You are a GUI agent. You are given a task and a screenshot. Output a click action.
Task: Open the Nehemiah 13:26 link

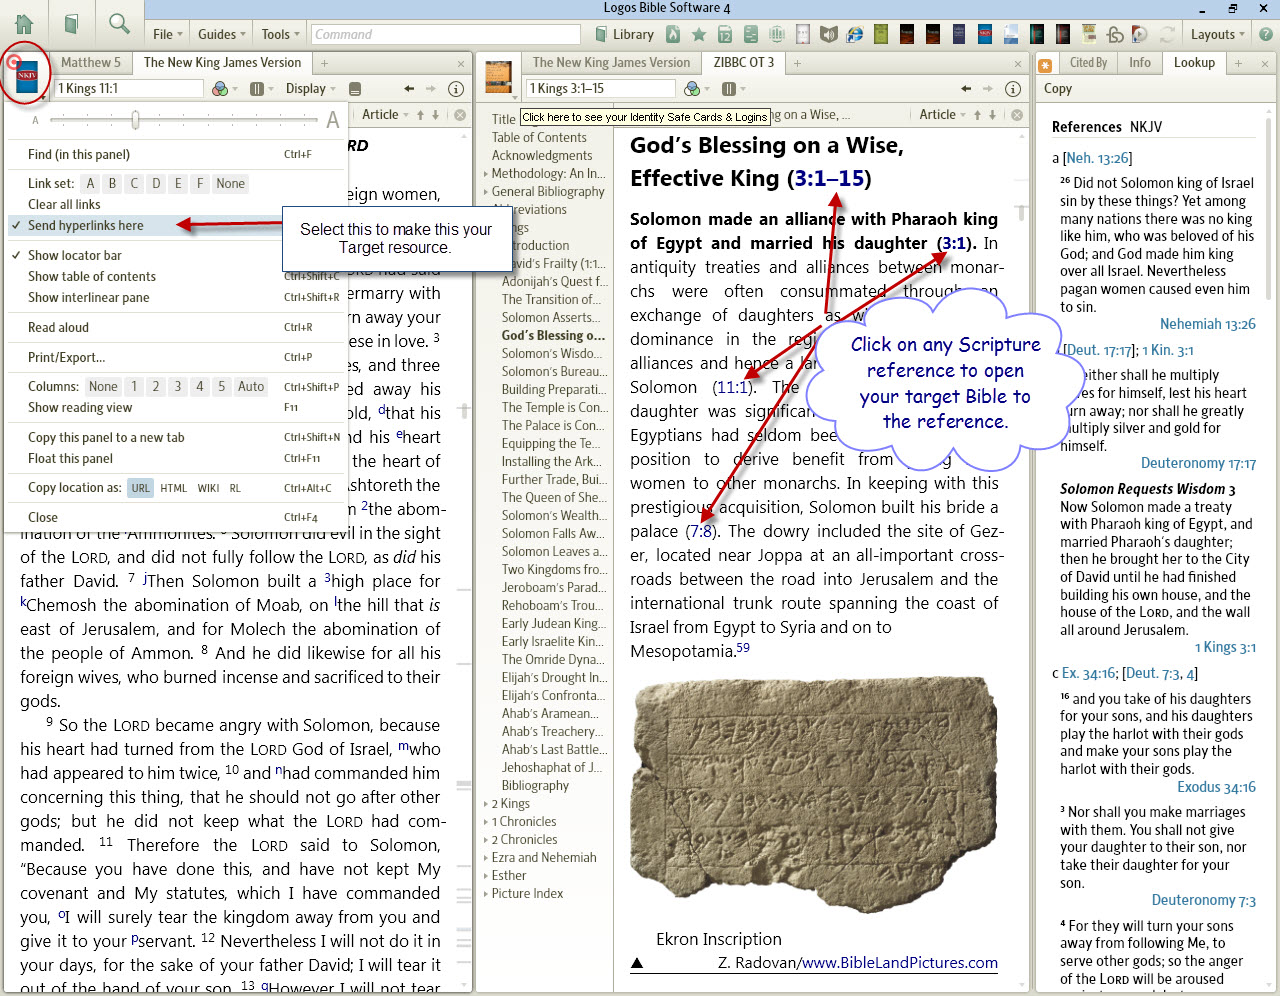(x=1207, y=324)
